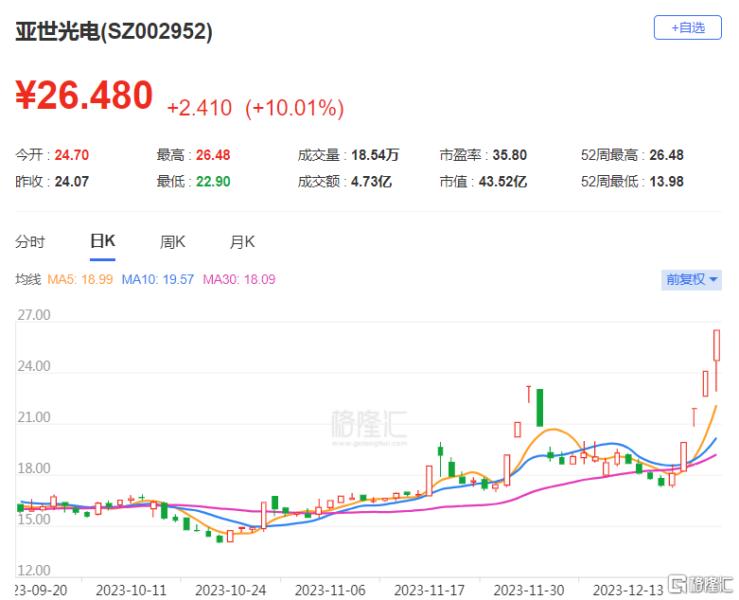Image resolution: width=739 pixels, height=600 pixels.
Task: Click the 12.00 y-axis price label
Action: coord(34,571)
